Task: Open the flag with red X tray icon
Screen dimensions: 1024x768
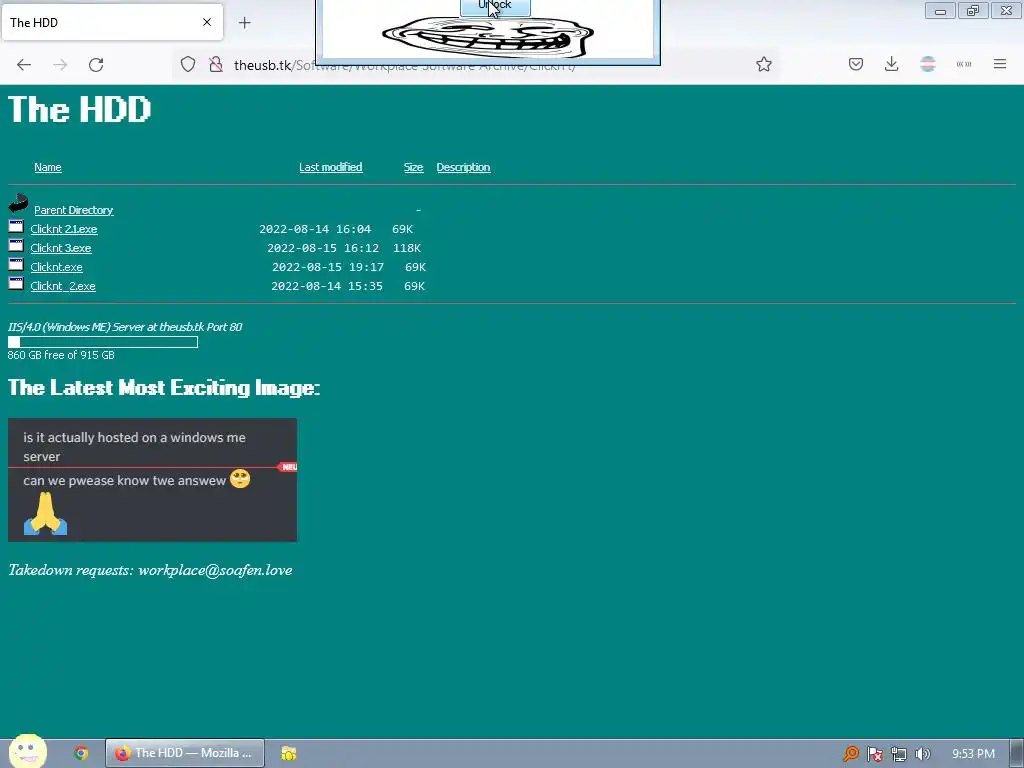Action: click(874, 754)
